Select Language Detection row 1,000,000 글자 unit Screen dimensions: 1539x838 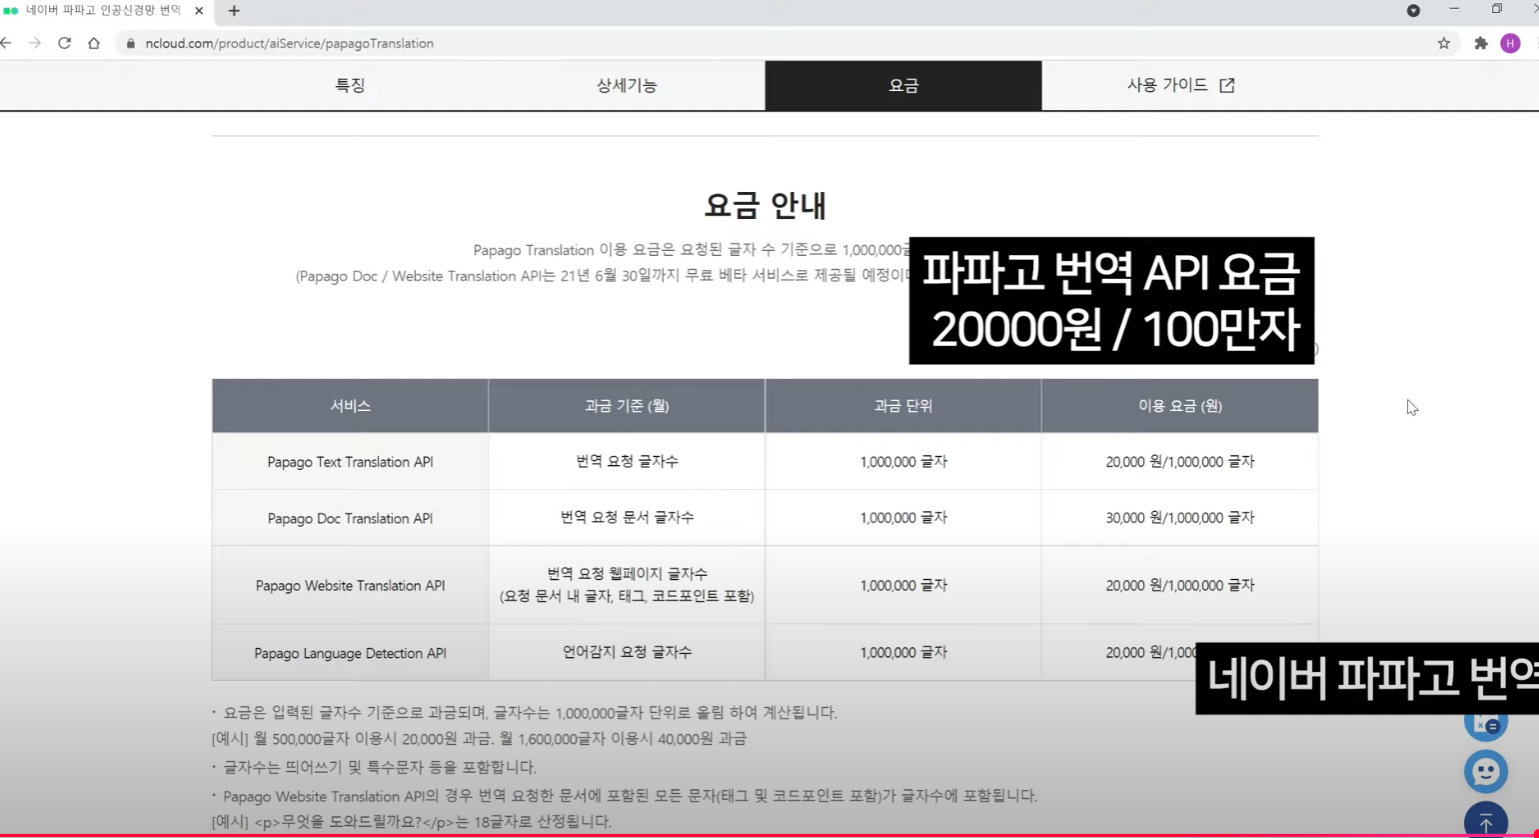coord(903,653)
